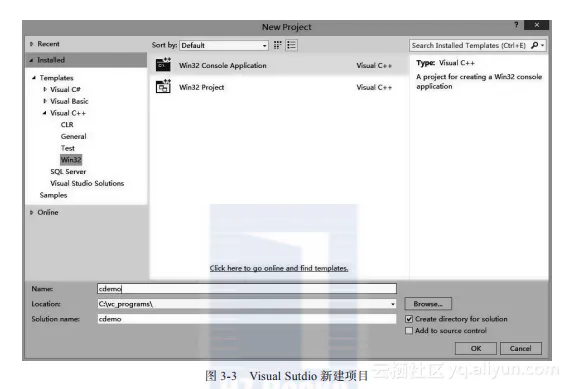Switch to list view layout
The image size is (570, 389).
[292, 45]
